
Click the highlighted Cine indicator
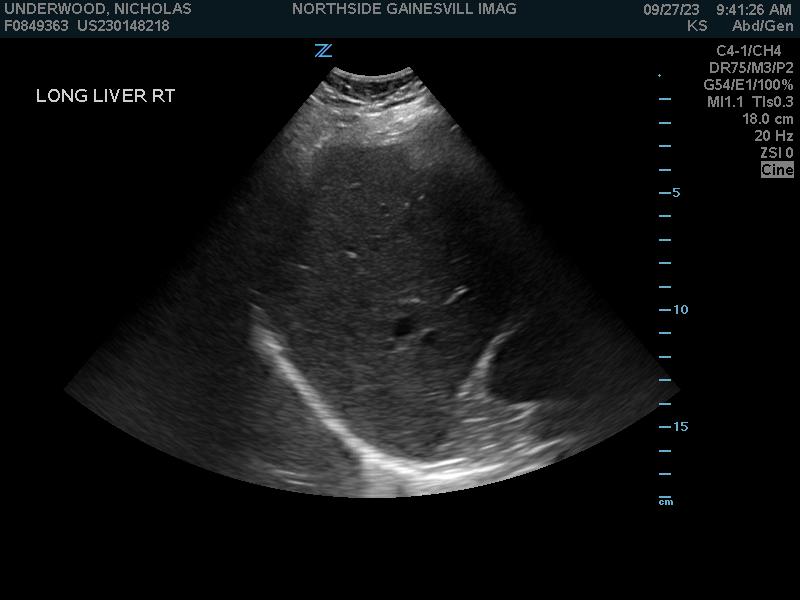(777, 170)
